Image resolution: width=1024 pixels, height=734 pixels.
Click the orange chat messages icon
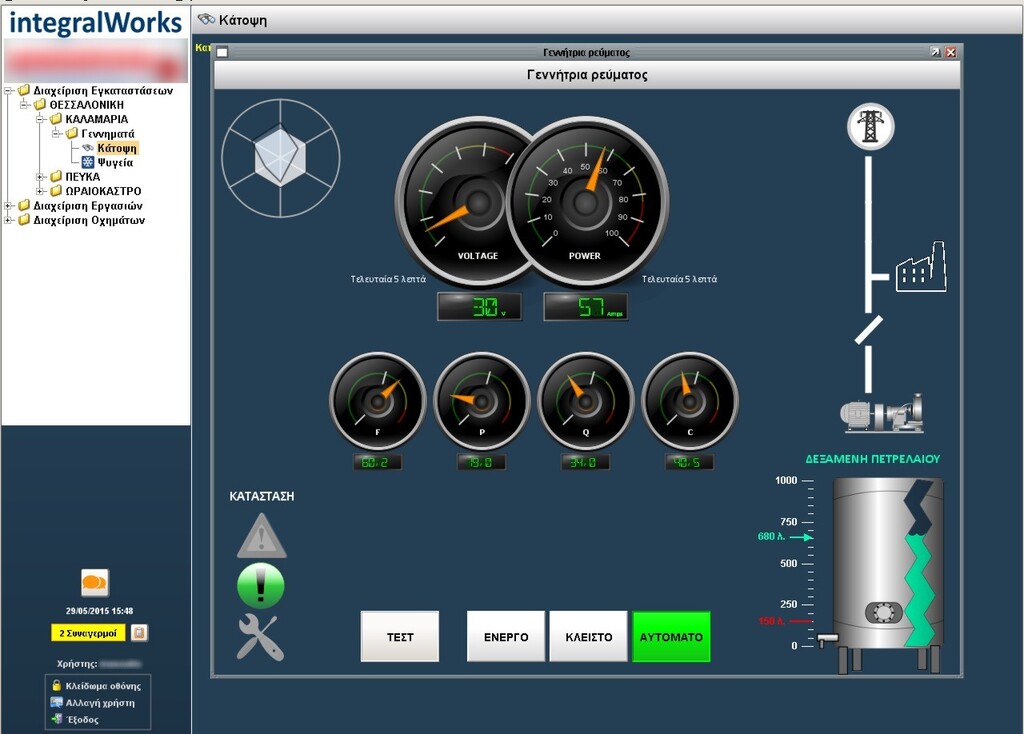pyautogui.click(x=95, y=582)
